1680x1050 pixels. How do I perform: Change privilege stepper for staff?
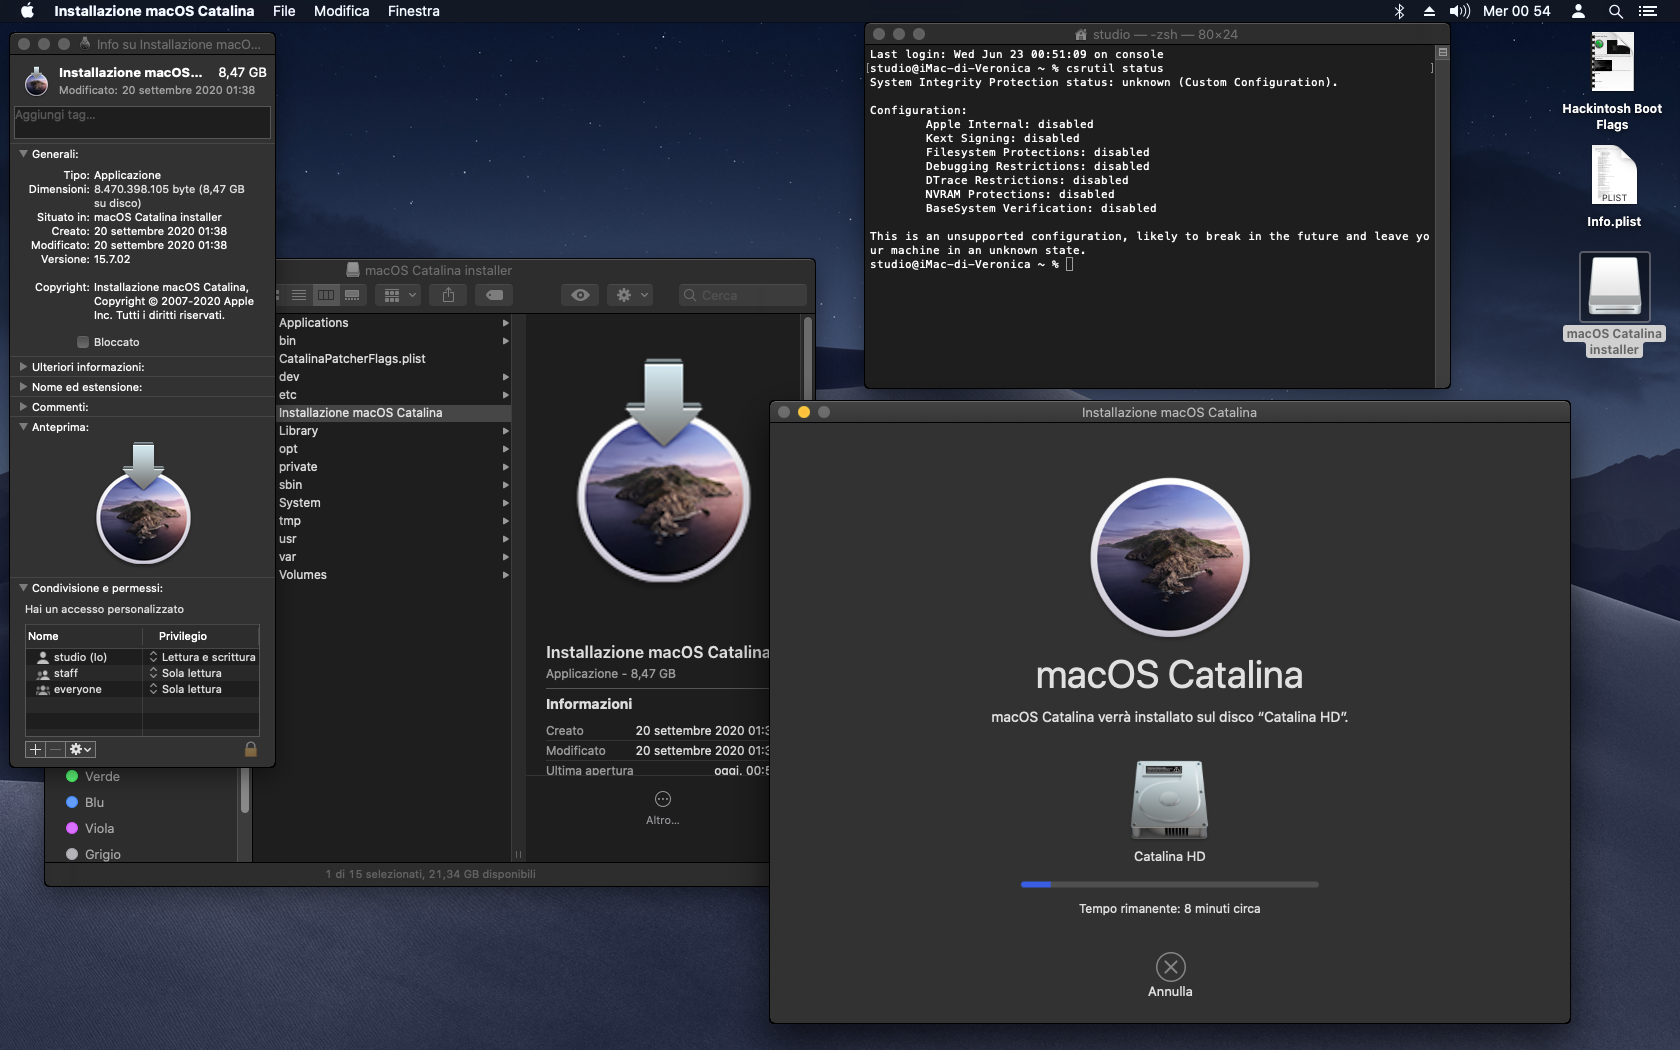[154, 673]
